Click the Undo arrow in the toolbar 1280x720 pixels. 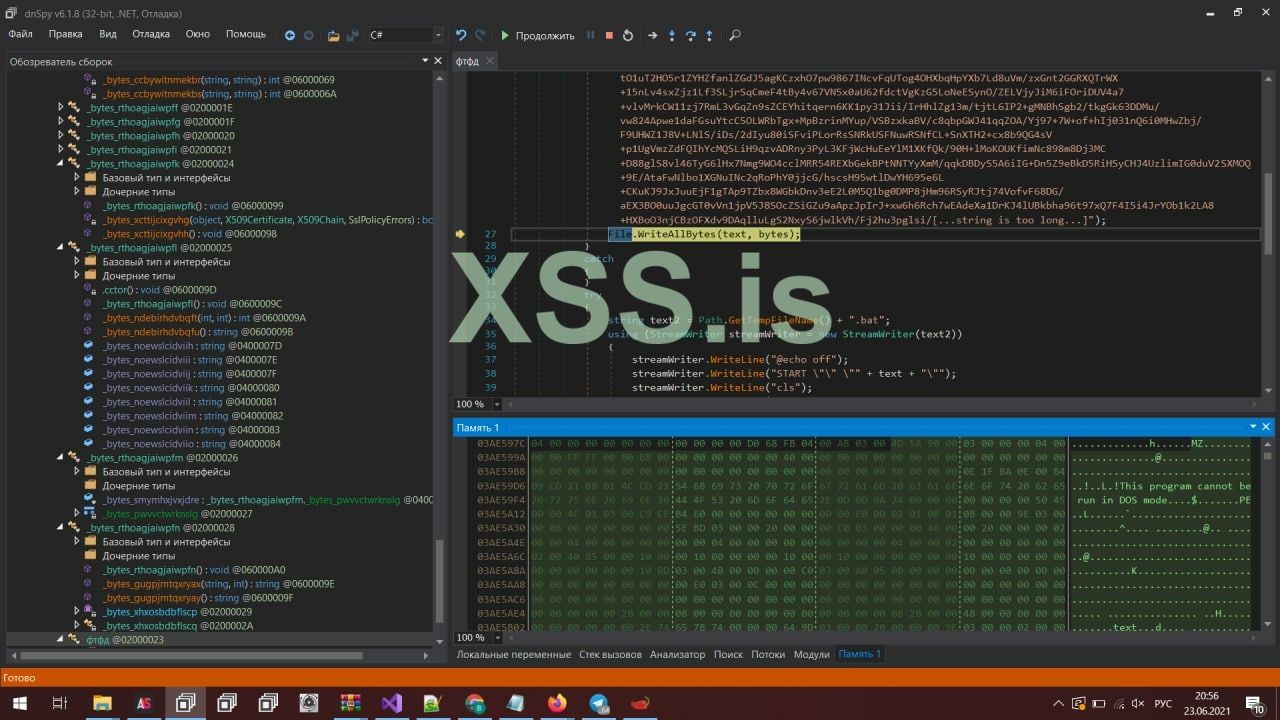click(461, 35)
